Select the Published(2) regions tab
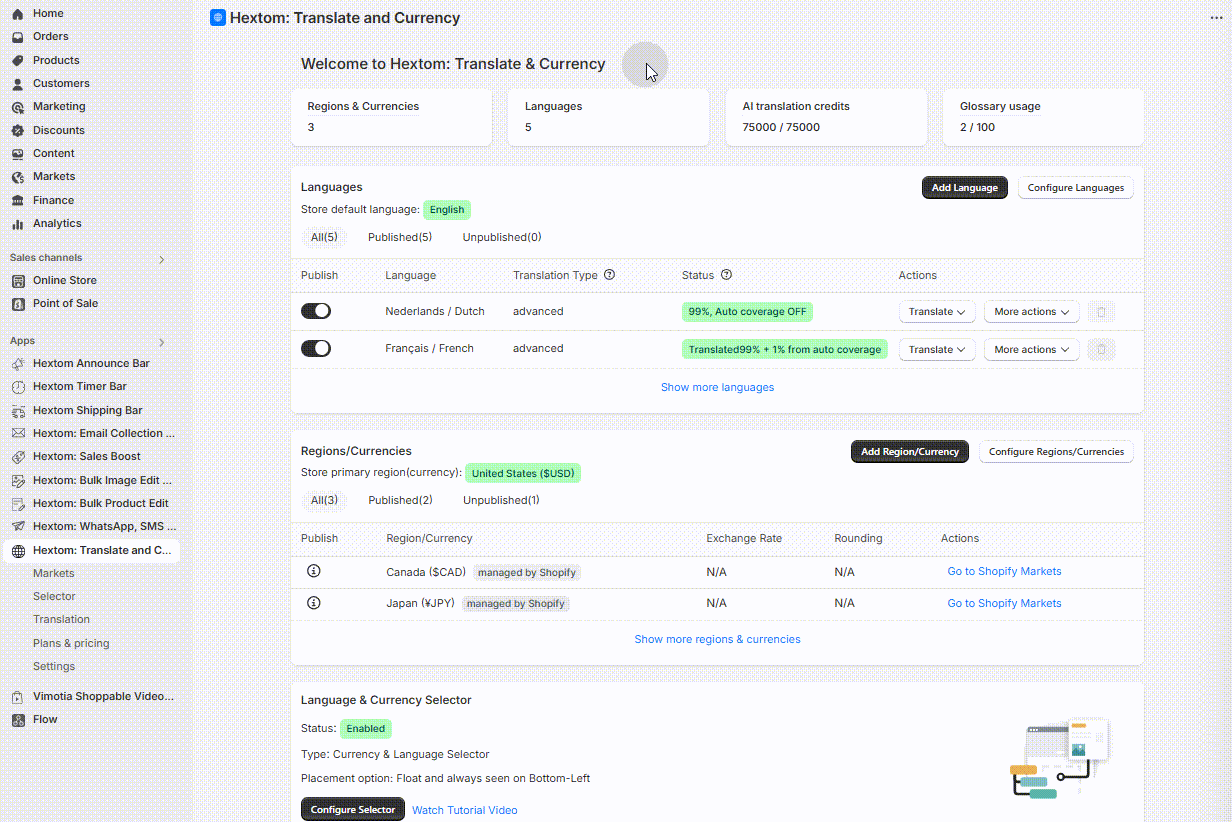The height and width of the screenshot is (822, 1232). 400,500
